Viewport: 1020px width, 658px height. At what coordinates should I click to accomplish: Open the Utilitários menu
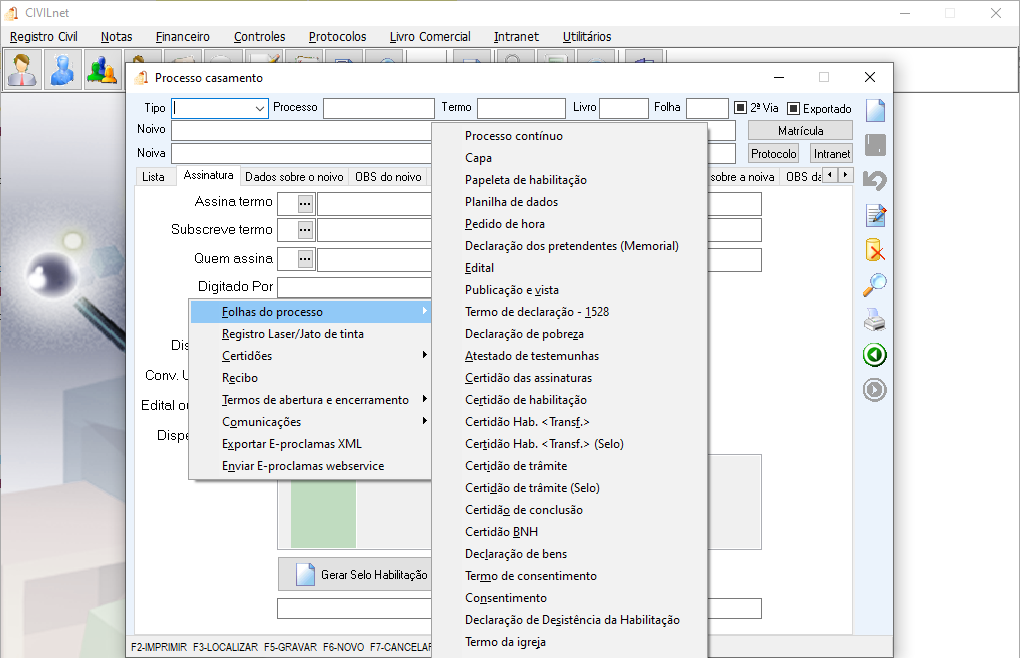tap(587, 37)
